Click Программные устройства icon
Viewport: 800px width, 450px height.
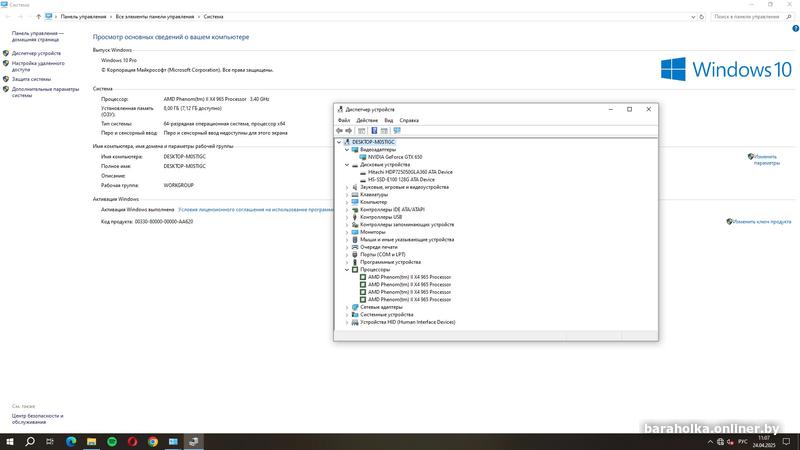(355, 262)
